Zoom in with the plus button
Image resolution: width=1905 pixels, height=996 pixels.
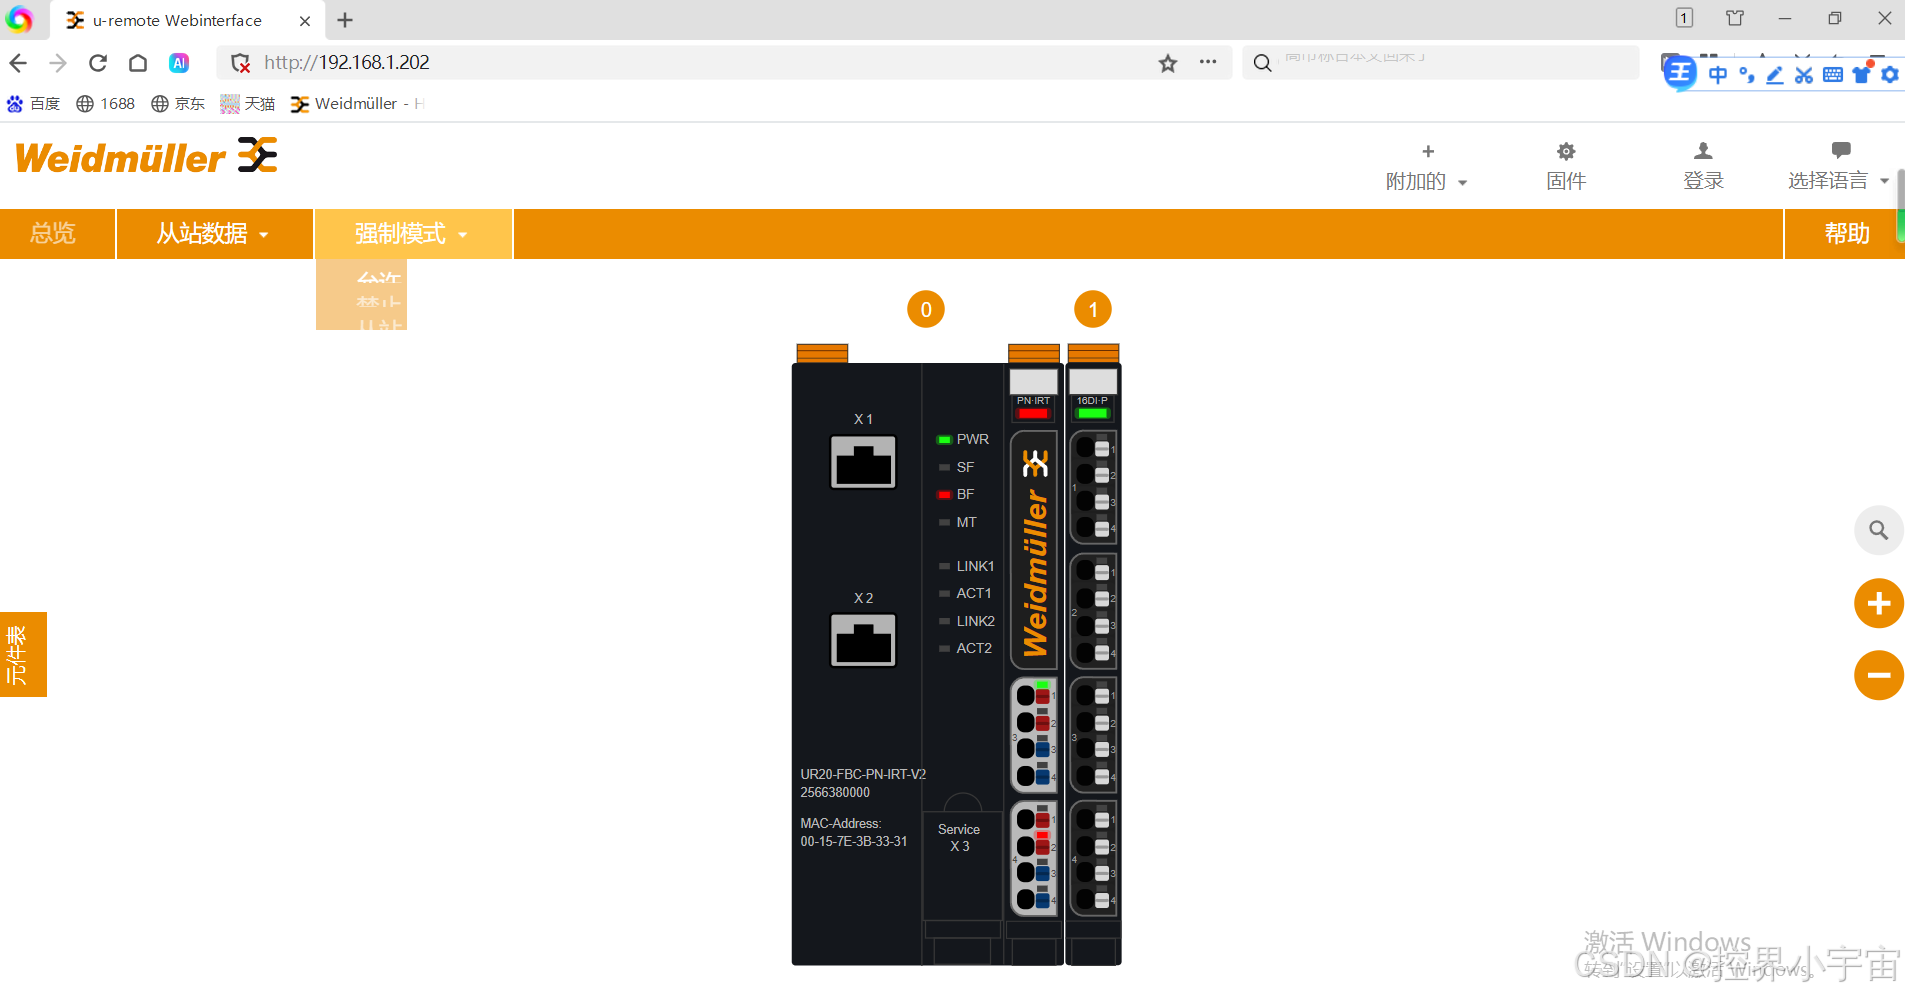click(x=1879, y=604)
